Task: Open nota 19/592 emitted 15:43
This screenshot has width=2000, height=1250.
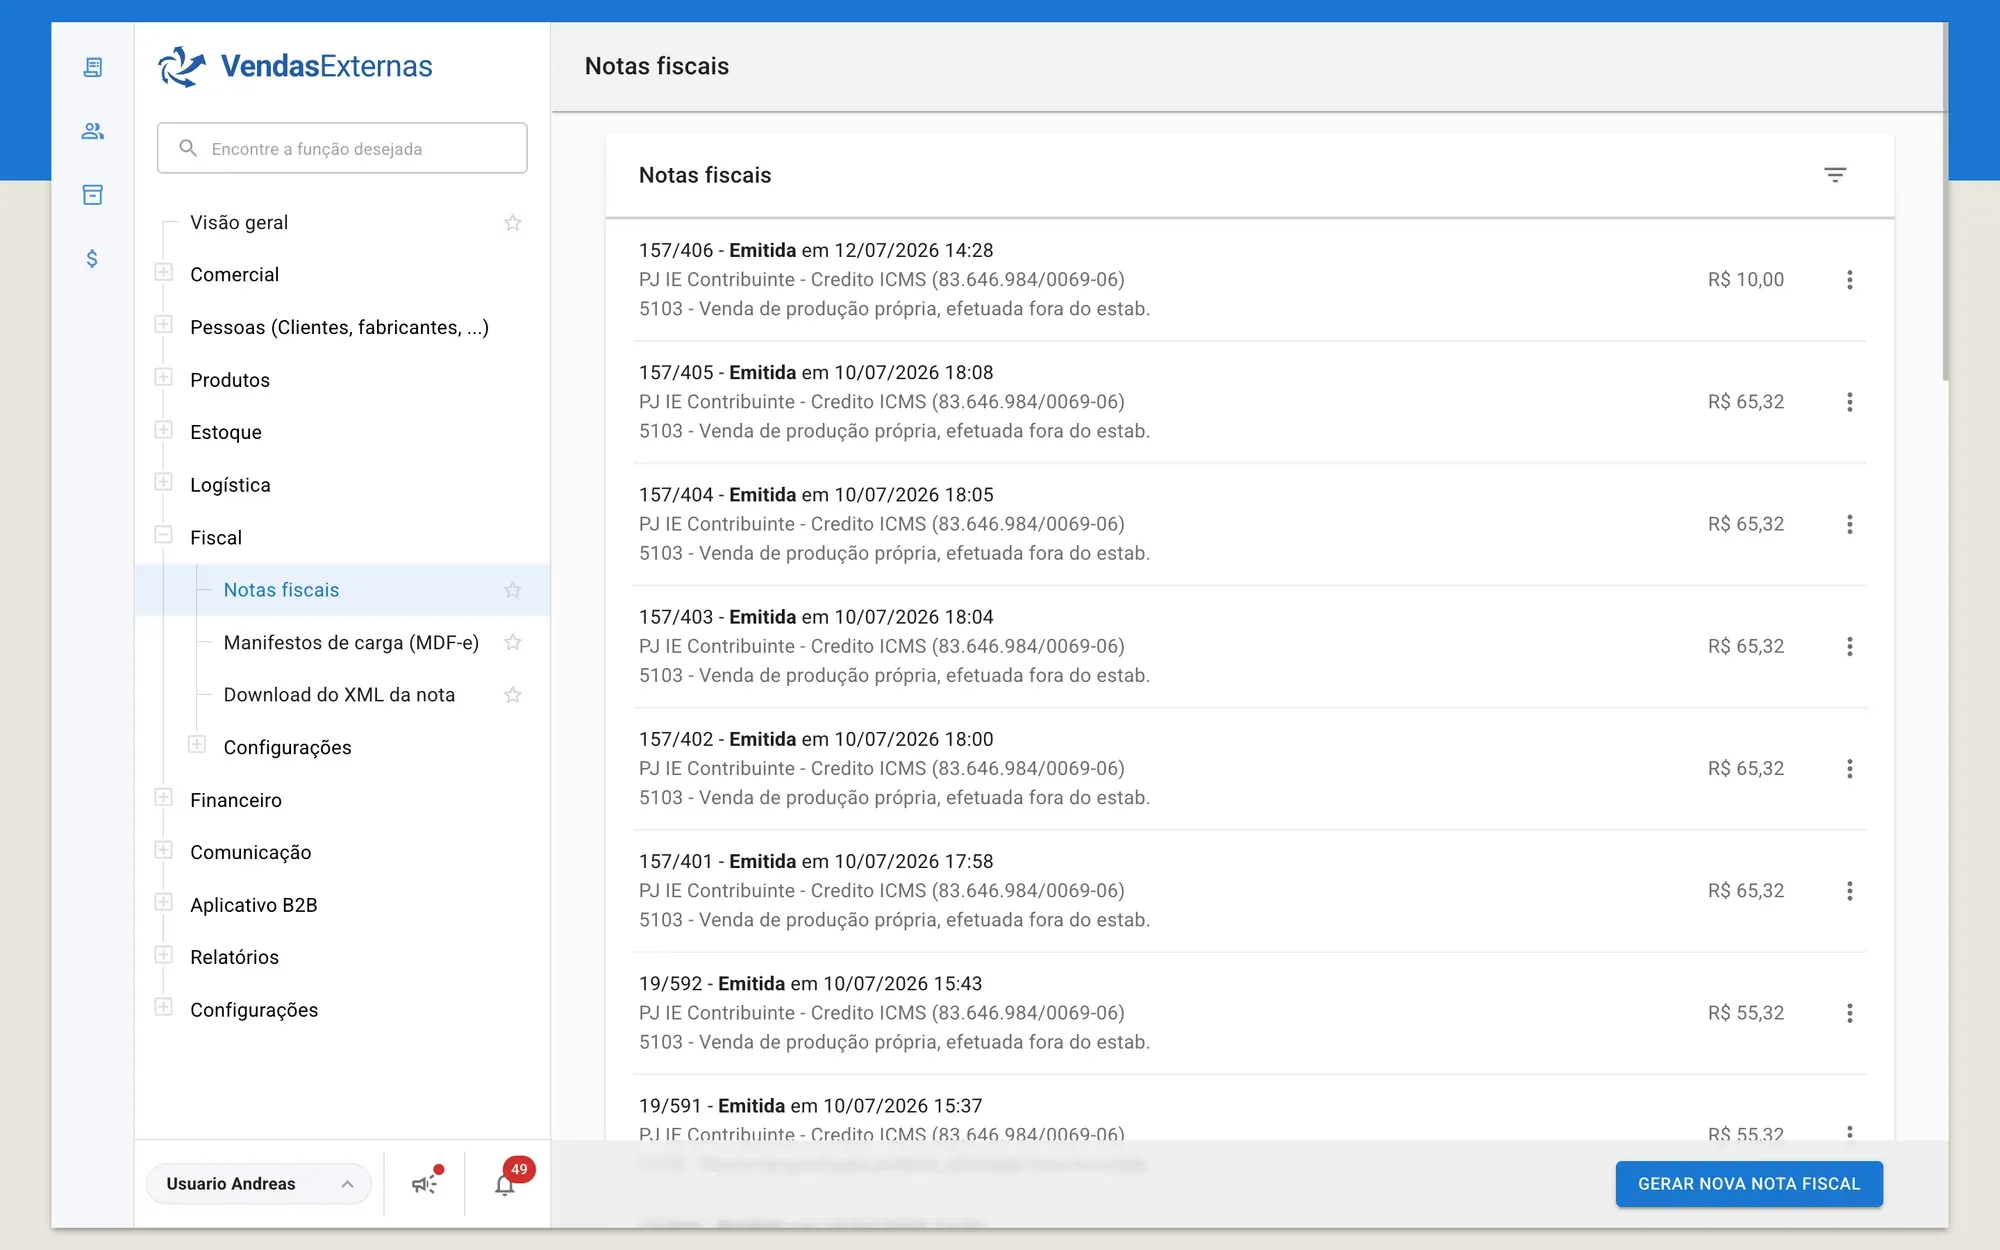Action: tap(1250, 1013)
